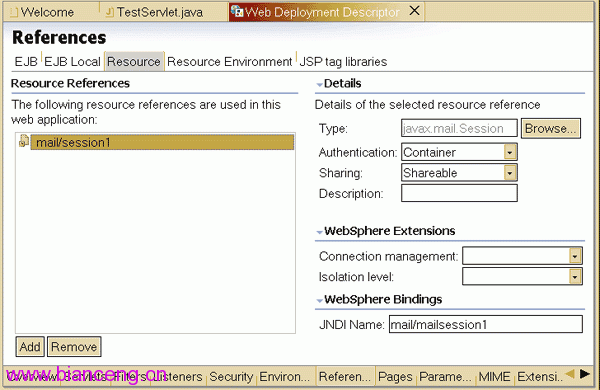The width and height of the screenshot is (600, 390).
Task: Click the Description text field
Action: click(459, 193)
